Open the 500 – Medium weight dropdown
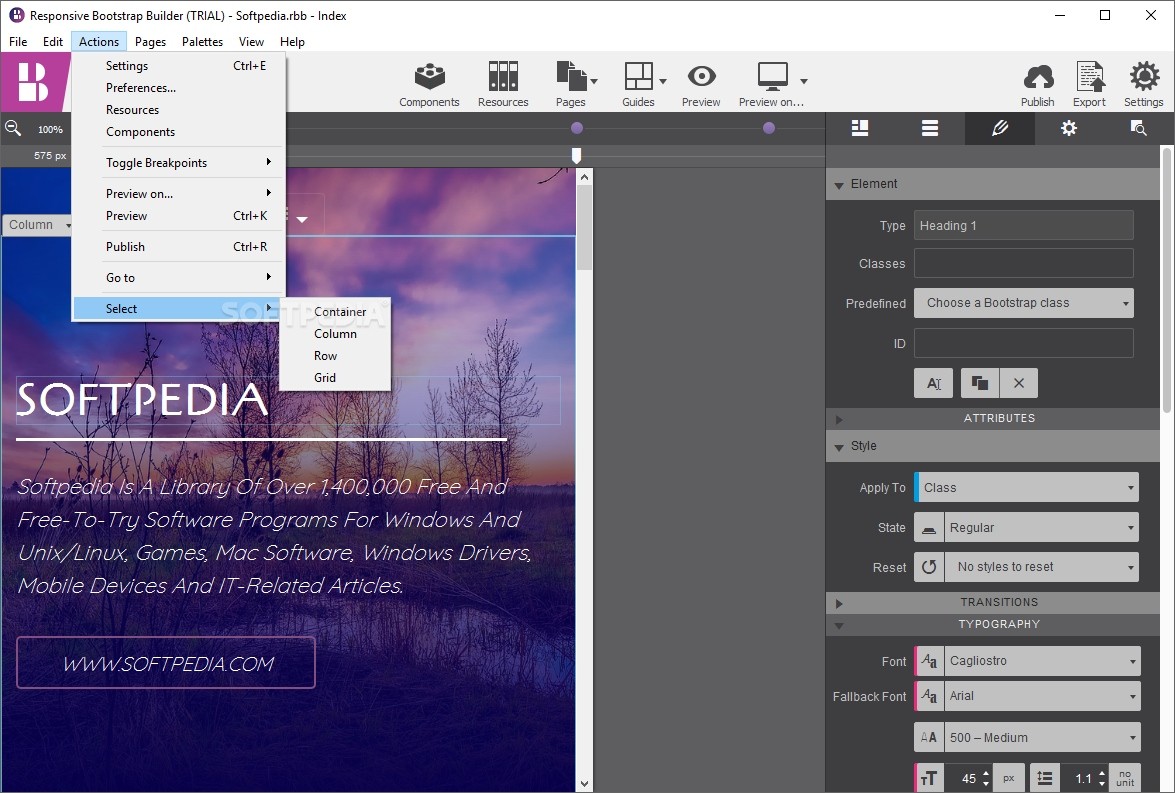The image size is (1175, 793). click(x=1042, y=738)
